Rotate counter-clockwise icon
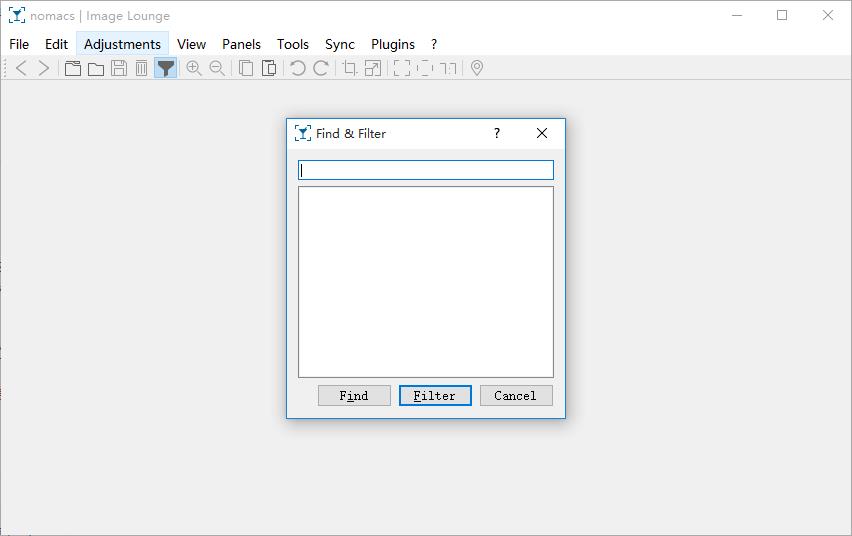Image resolution: width=852 pixels, height=536 pixels. point(297,68)
